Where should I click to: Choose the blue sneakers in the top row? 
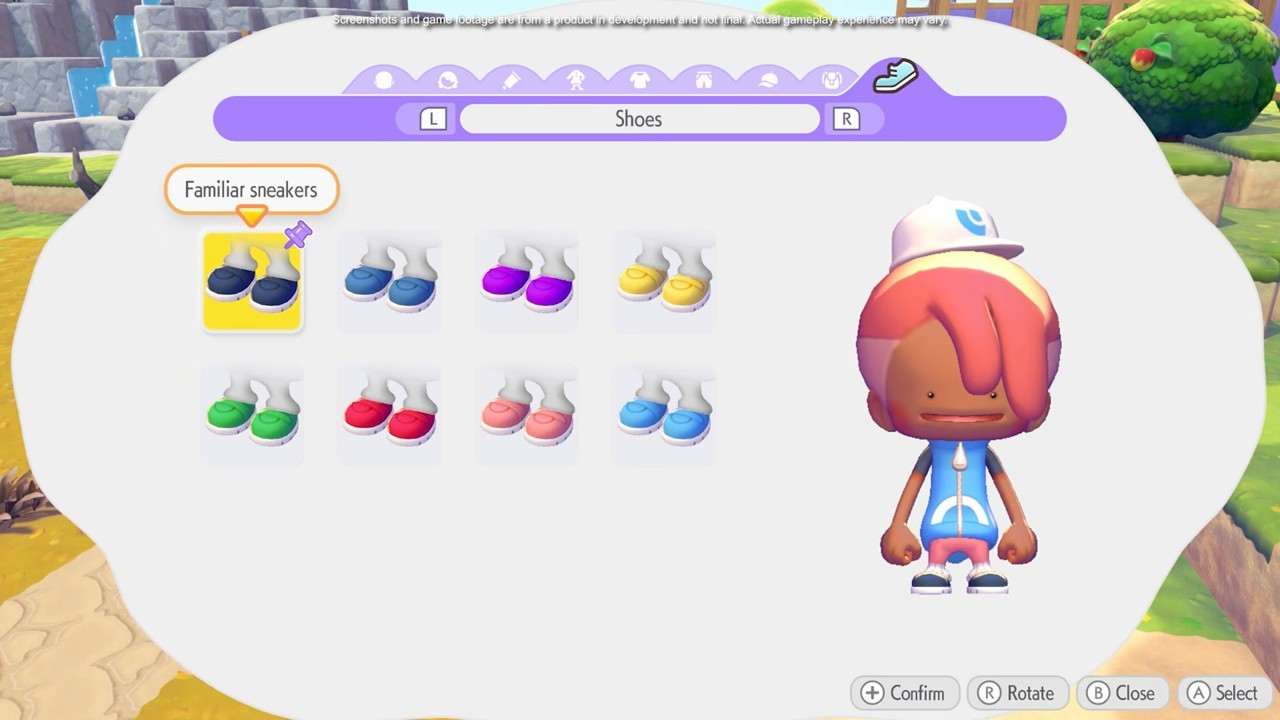389,282
